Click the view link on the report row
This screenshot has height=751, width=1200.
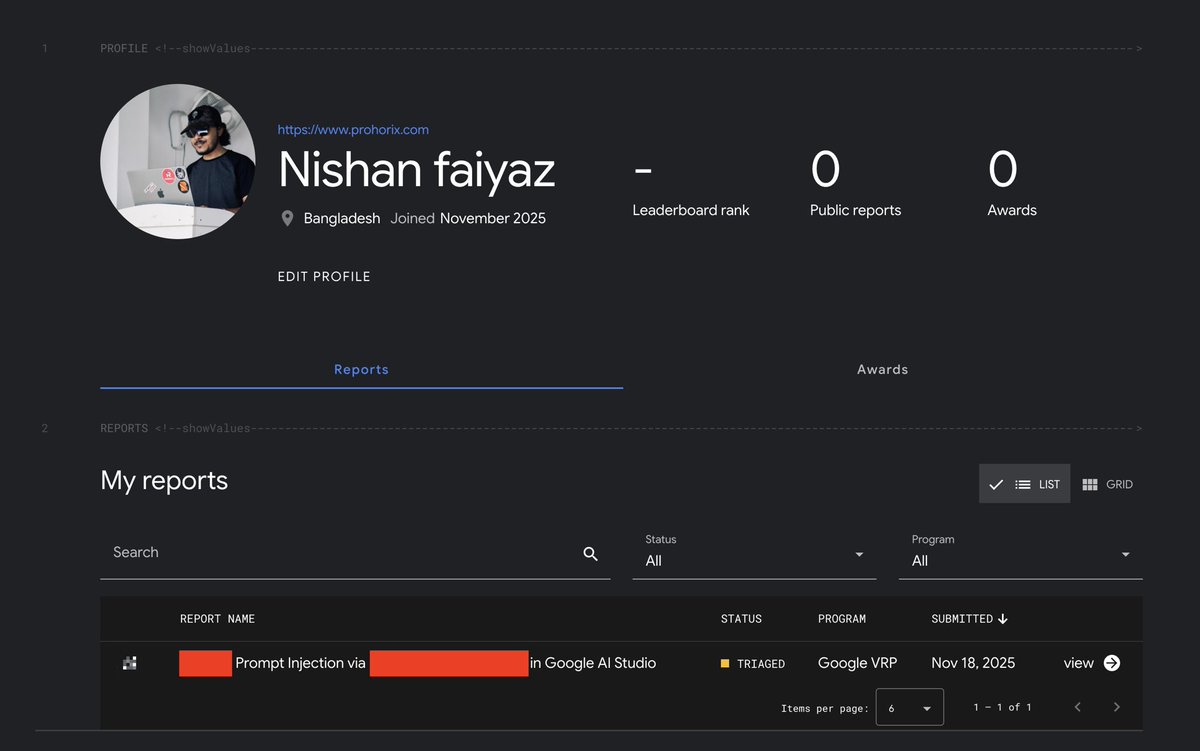1079,662
